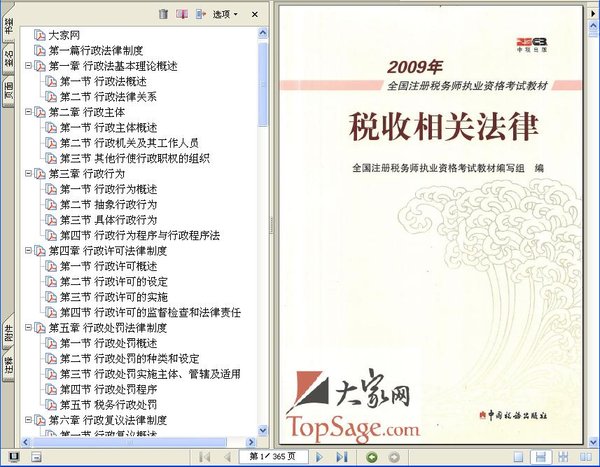Click the expand current bookmark icon
The width and height of the screenshot is (600, 467).
click(201, 14)
